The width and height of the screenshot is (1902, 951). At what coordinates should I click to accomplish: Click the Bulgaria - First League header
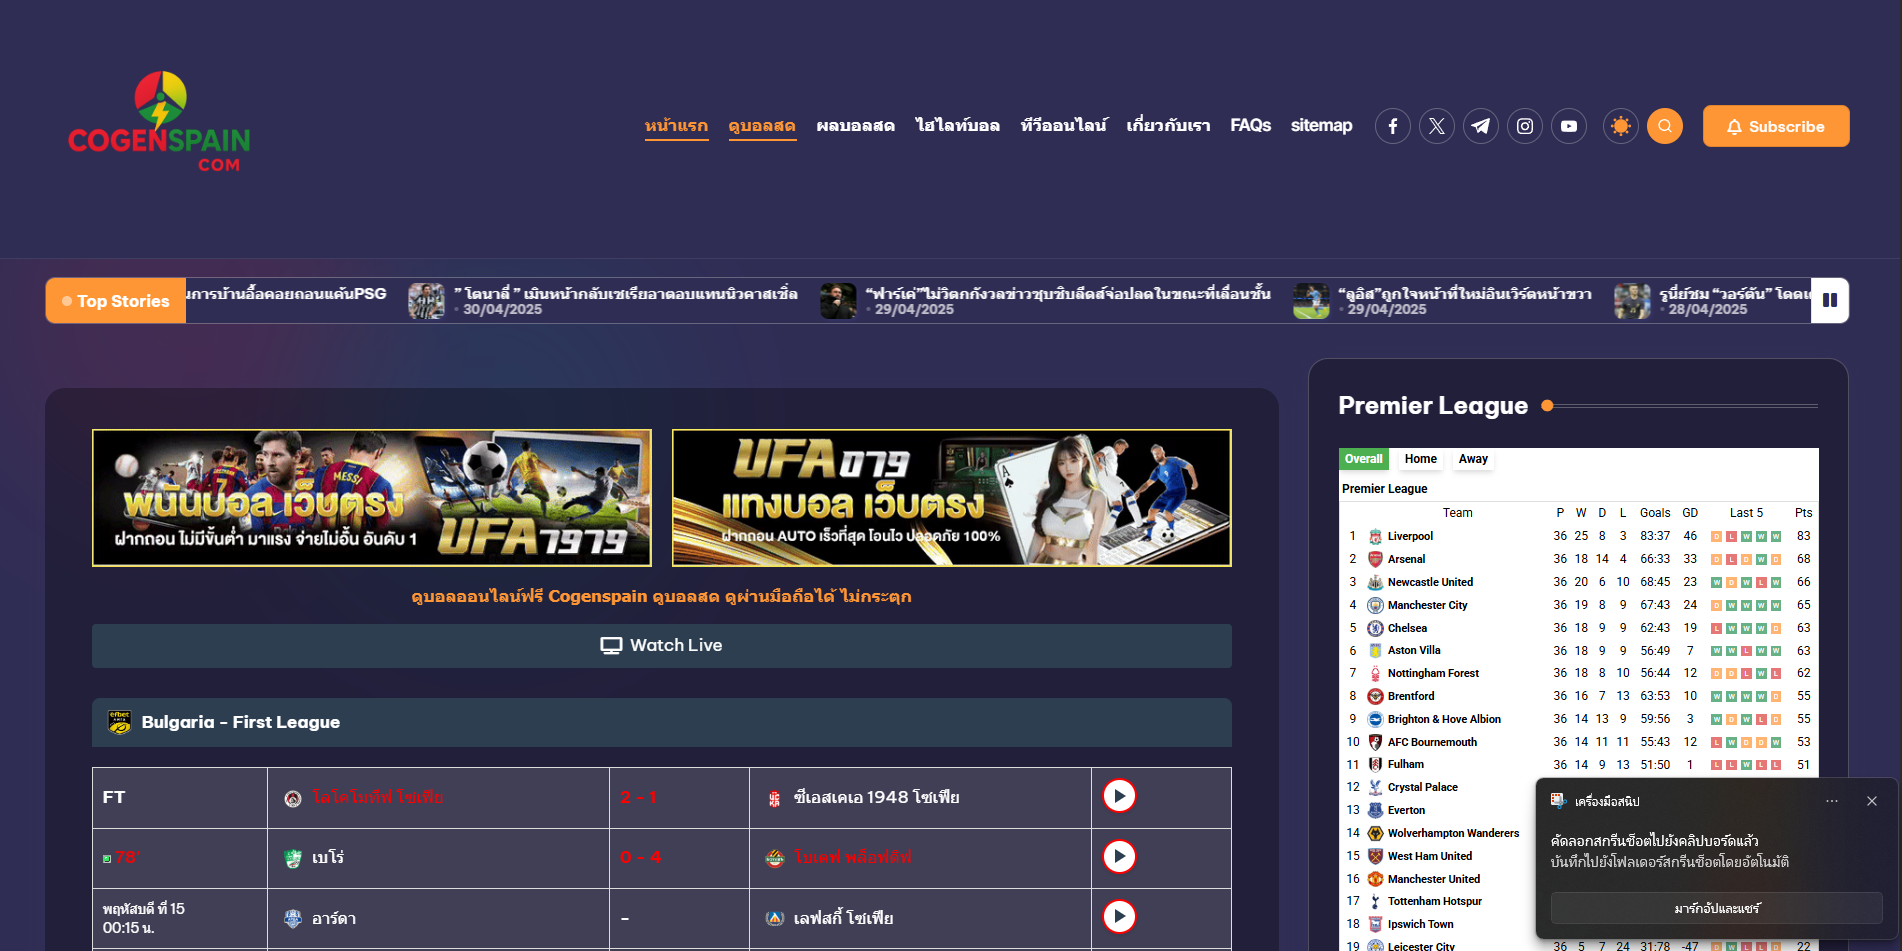(x=662, y=722)
